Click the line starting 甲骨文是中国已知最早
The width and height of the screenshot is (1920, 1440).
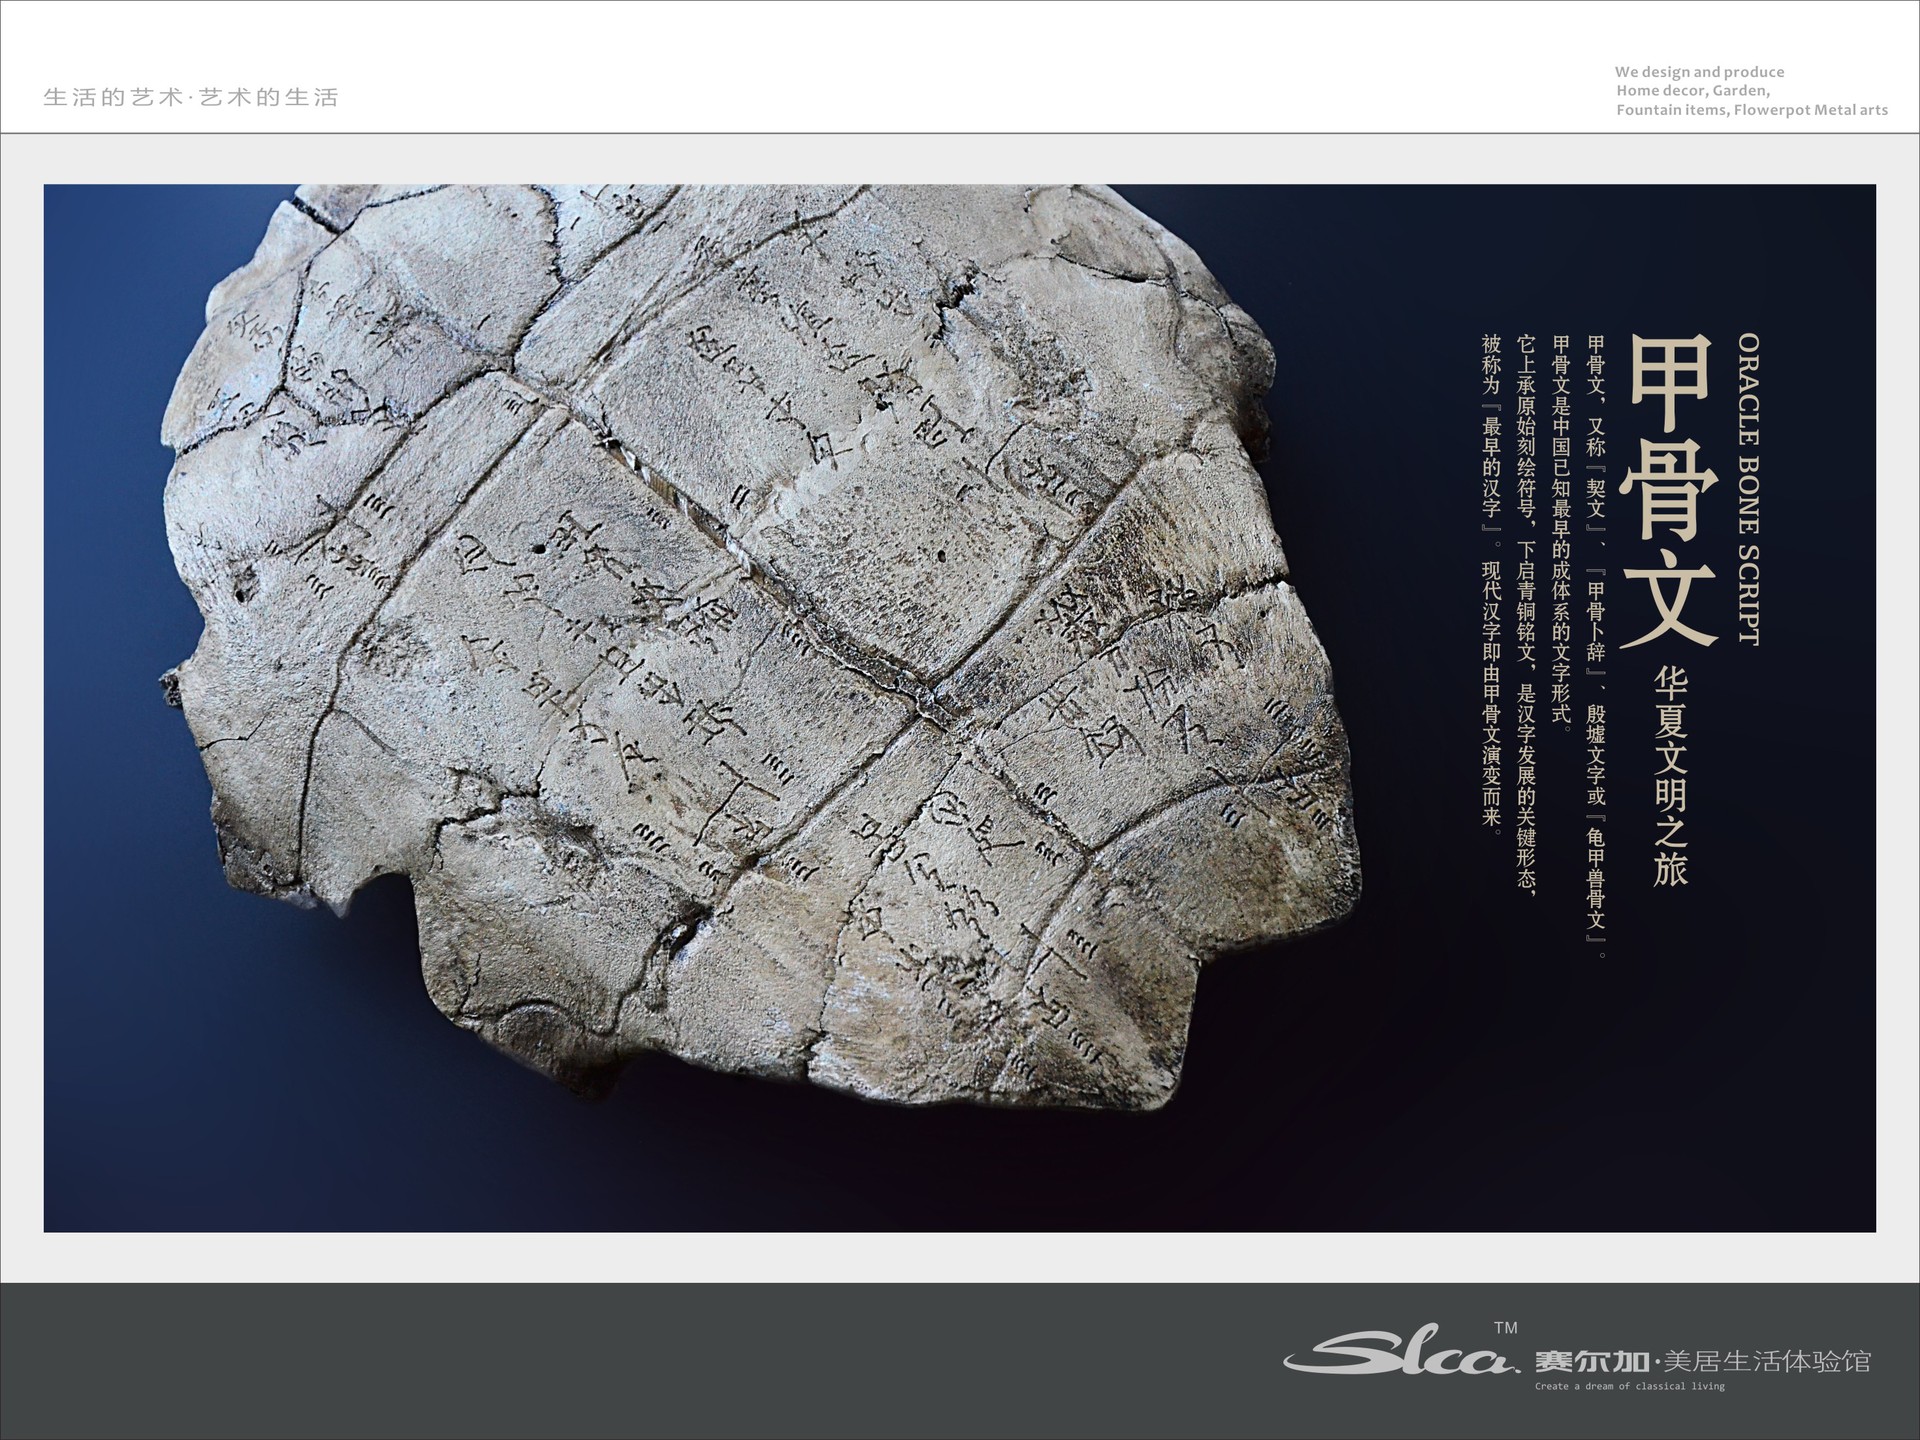pyautogui.click(x=1561, y=530)
